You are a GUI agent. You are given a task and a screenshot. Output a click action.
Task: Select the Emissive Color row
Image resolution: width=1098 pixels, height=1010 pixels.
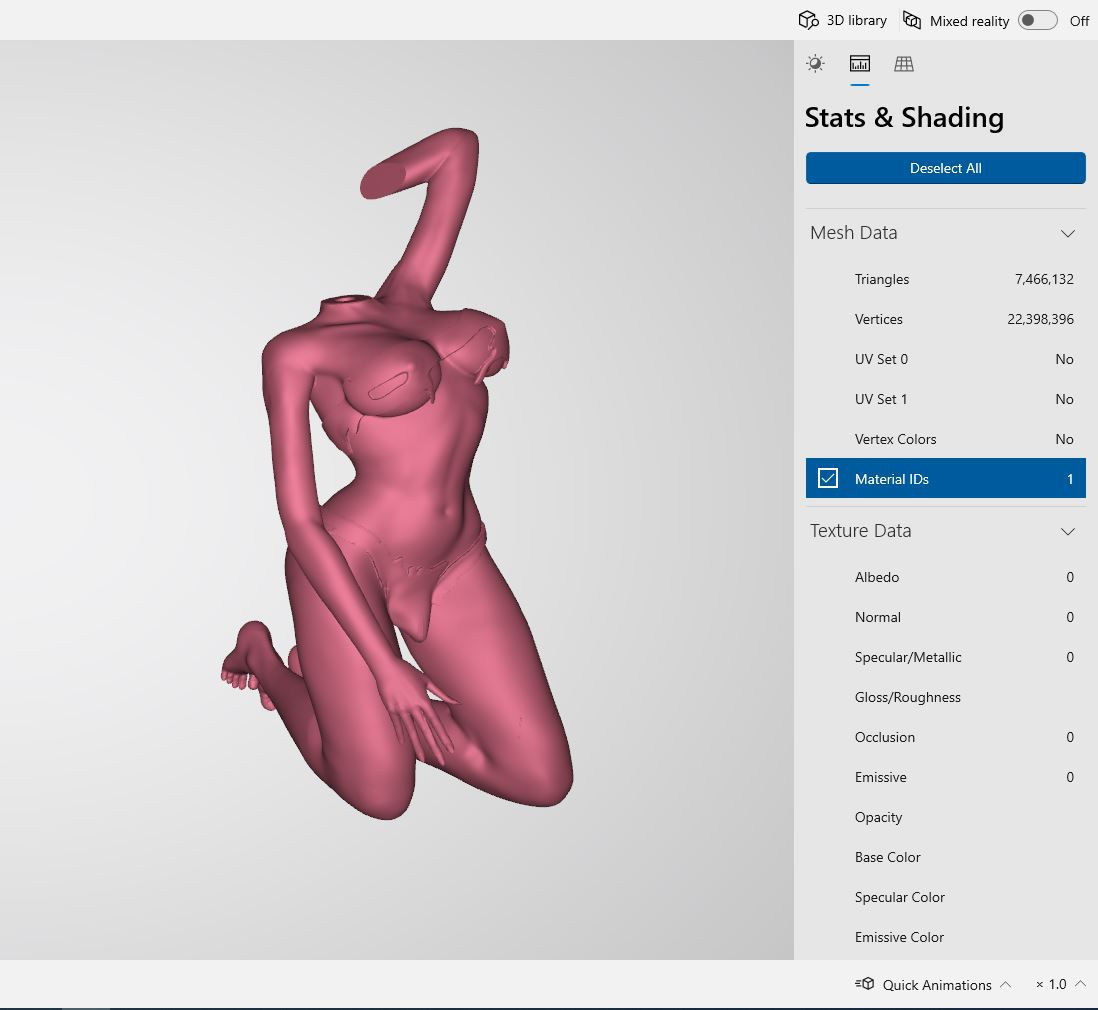pyautogui.click(x=945, y=936)
